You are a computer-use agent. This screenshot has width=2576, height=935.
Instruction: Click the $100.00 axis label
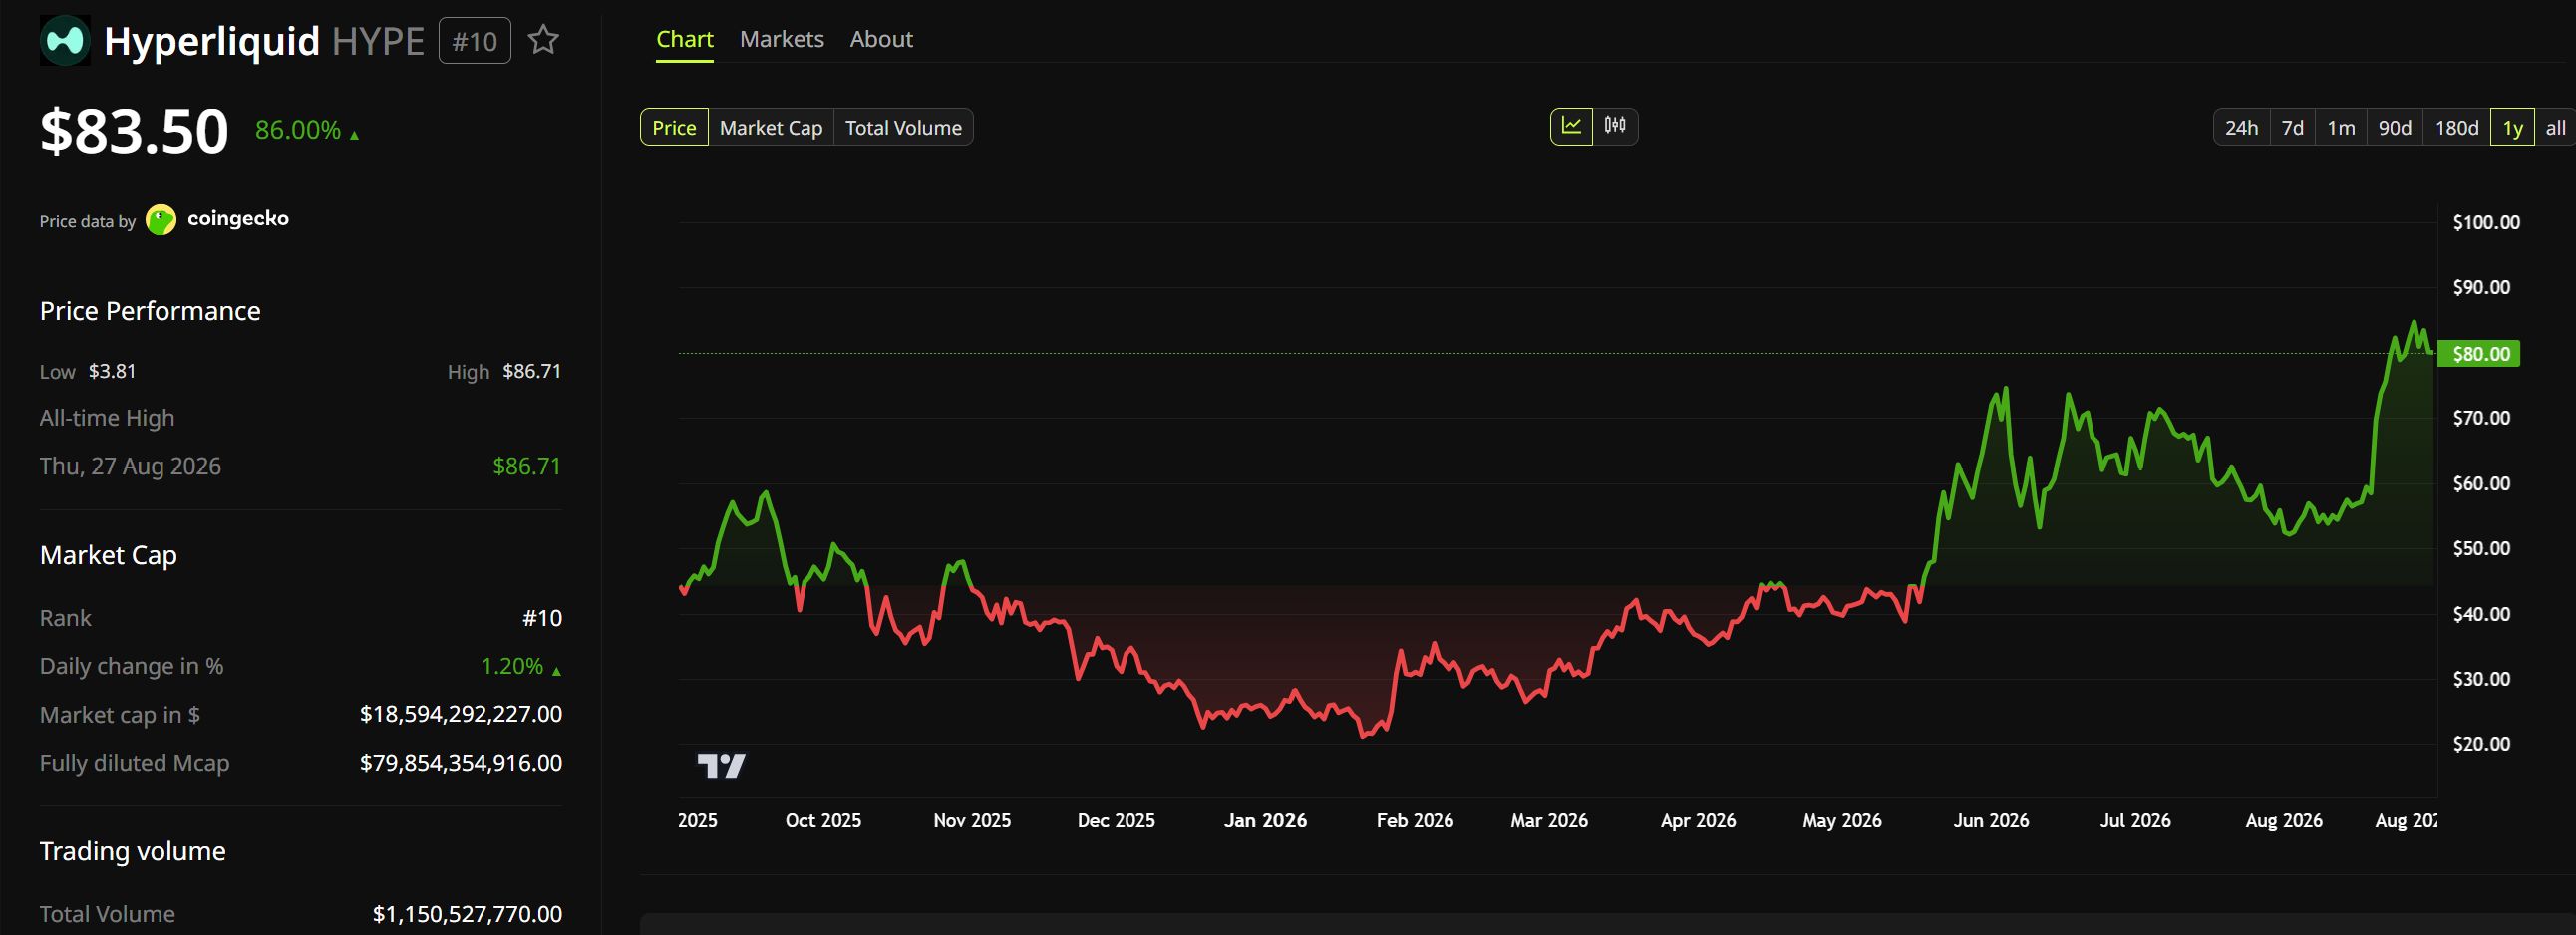pyautogui.click(x=2486, y=223)
